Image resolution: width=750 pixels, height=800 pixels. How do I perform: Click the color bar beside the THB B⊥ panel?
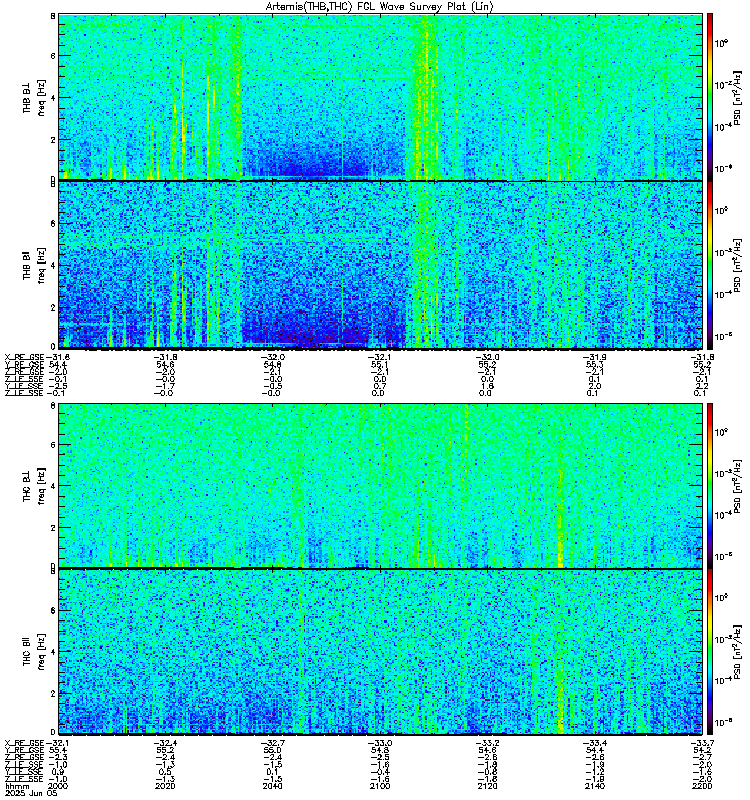(x=710, y=97)
